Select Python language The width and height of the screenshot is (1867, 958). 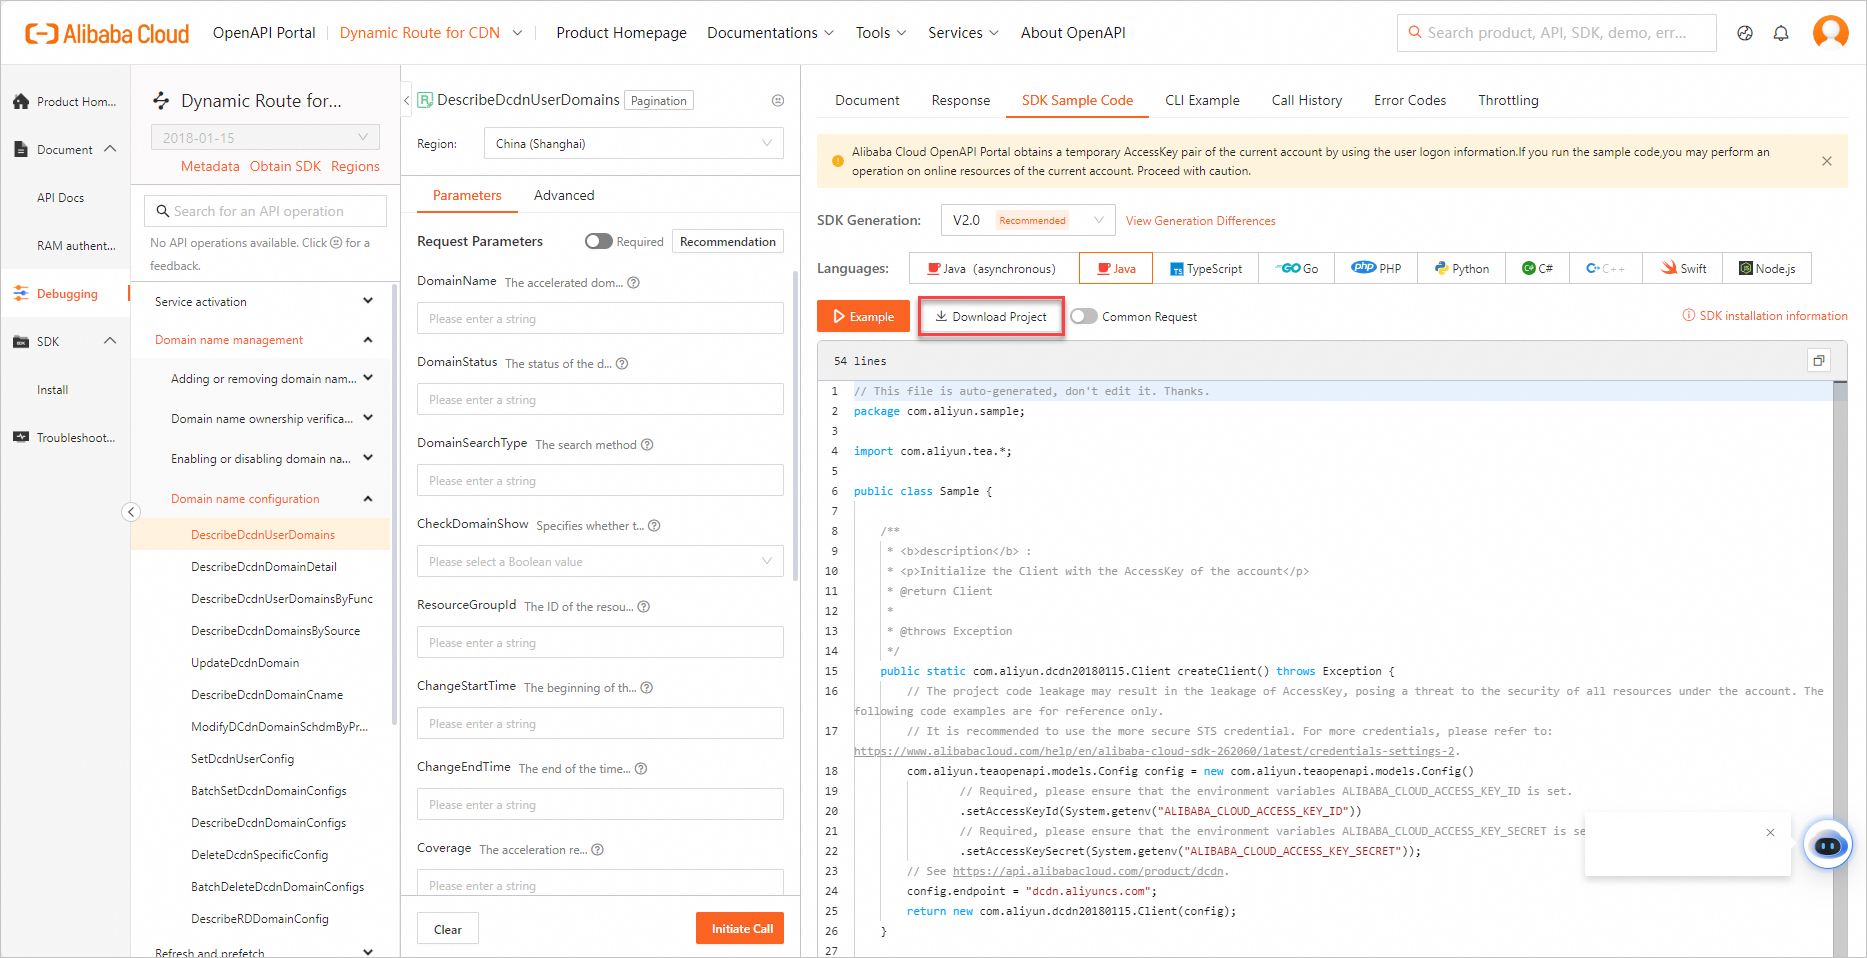click(1461, 268)
